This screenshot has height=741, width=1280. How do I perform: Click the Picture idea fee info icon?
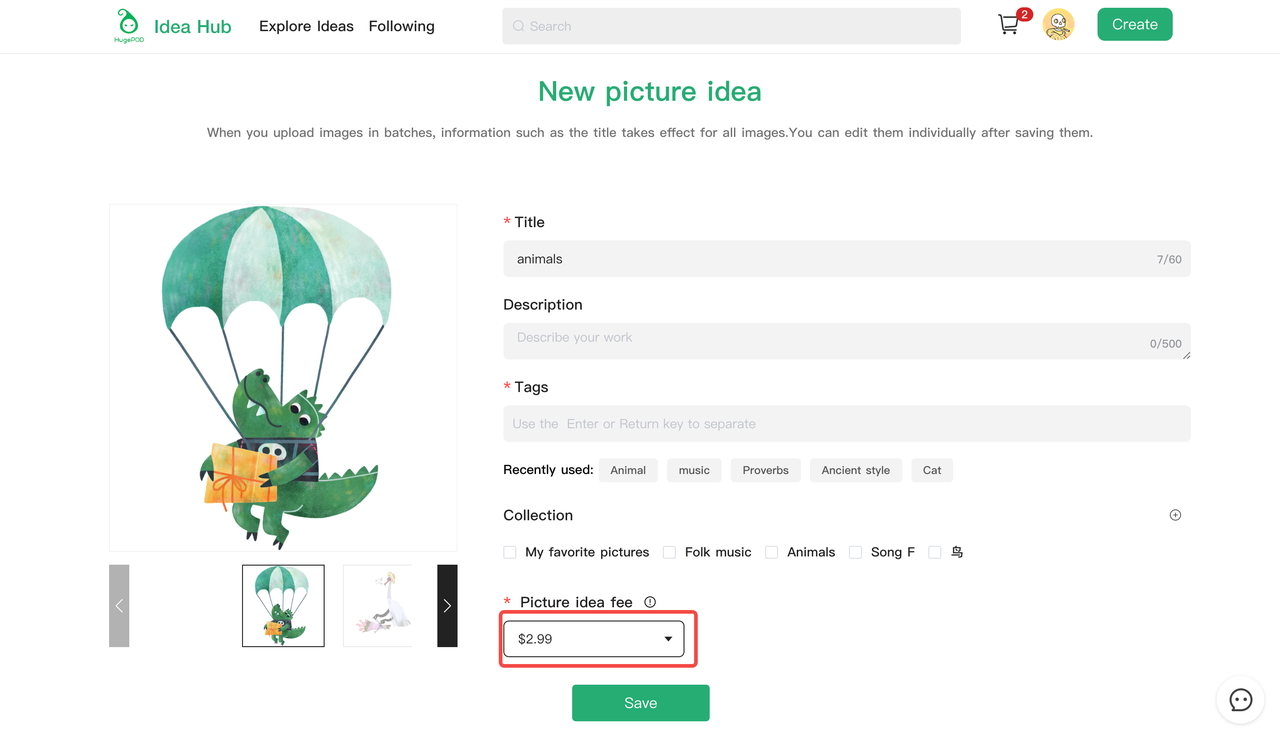(650, 602)
